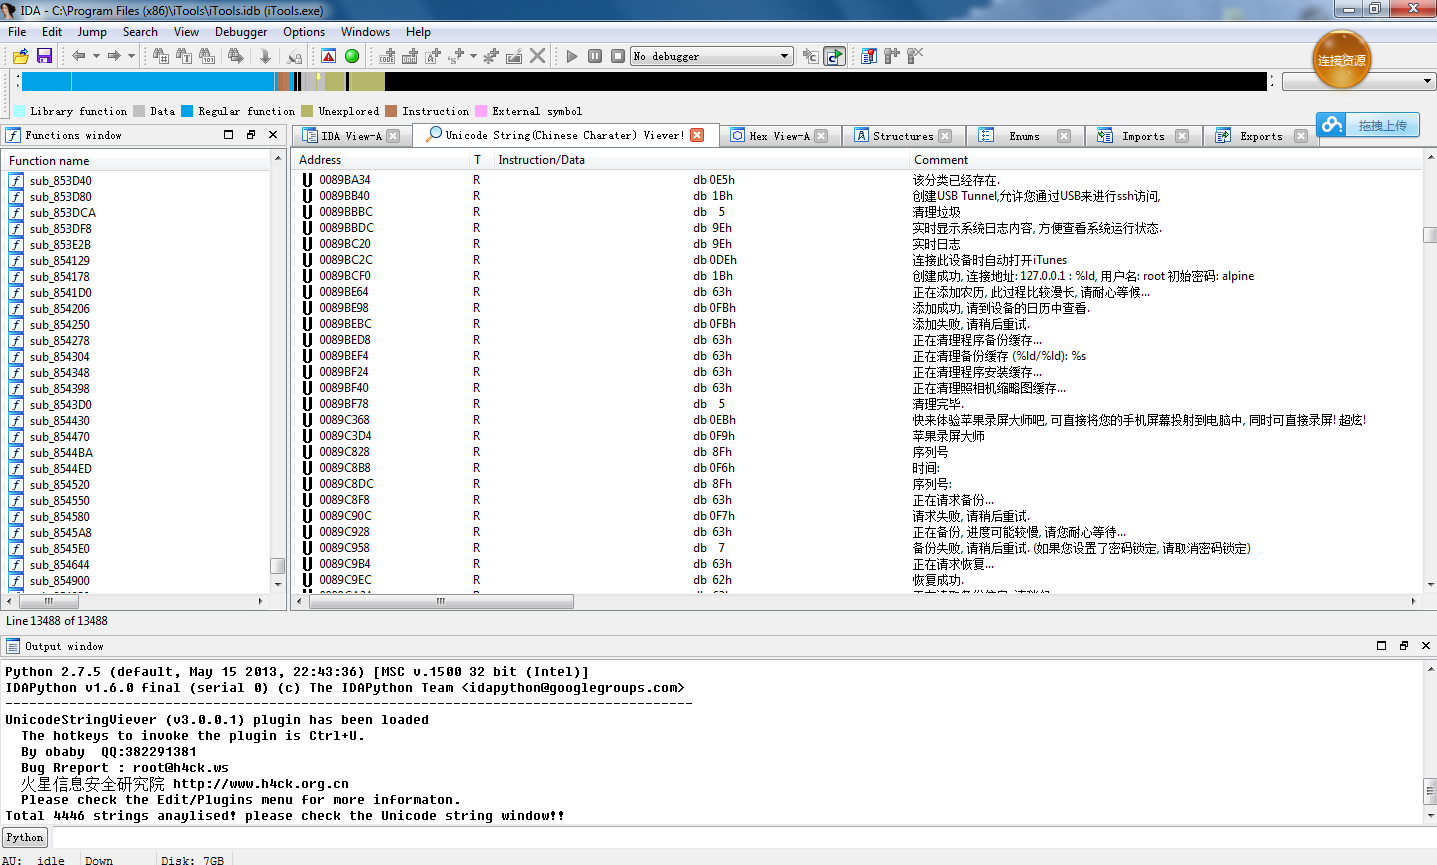1437x865 pixels.
Task: Close the Functions window panel
Action: [273, 134]
